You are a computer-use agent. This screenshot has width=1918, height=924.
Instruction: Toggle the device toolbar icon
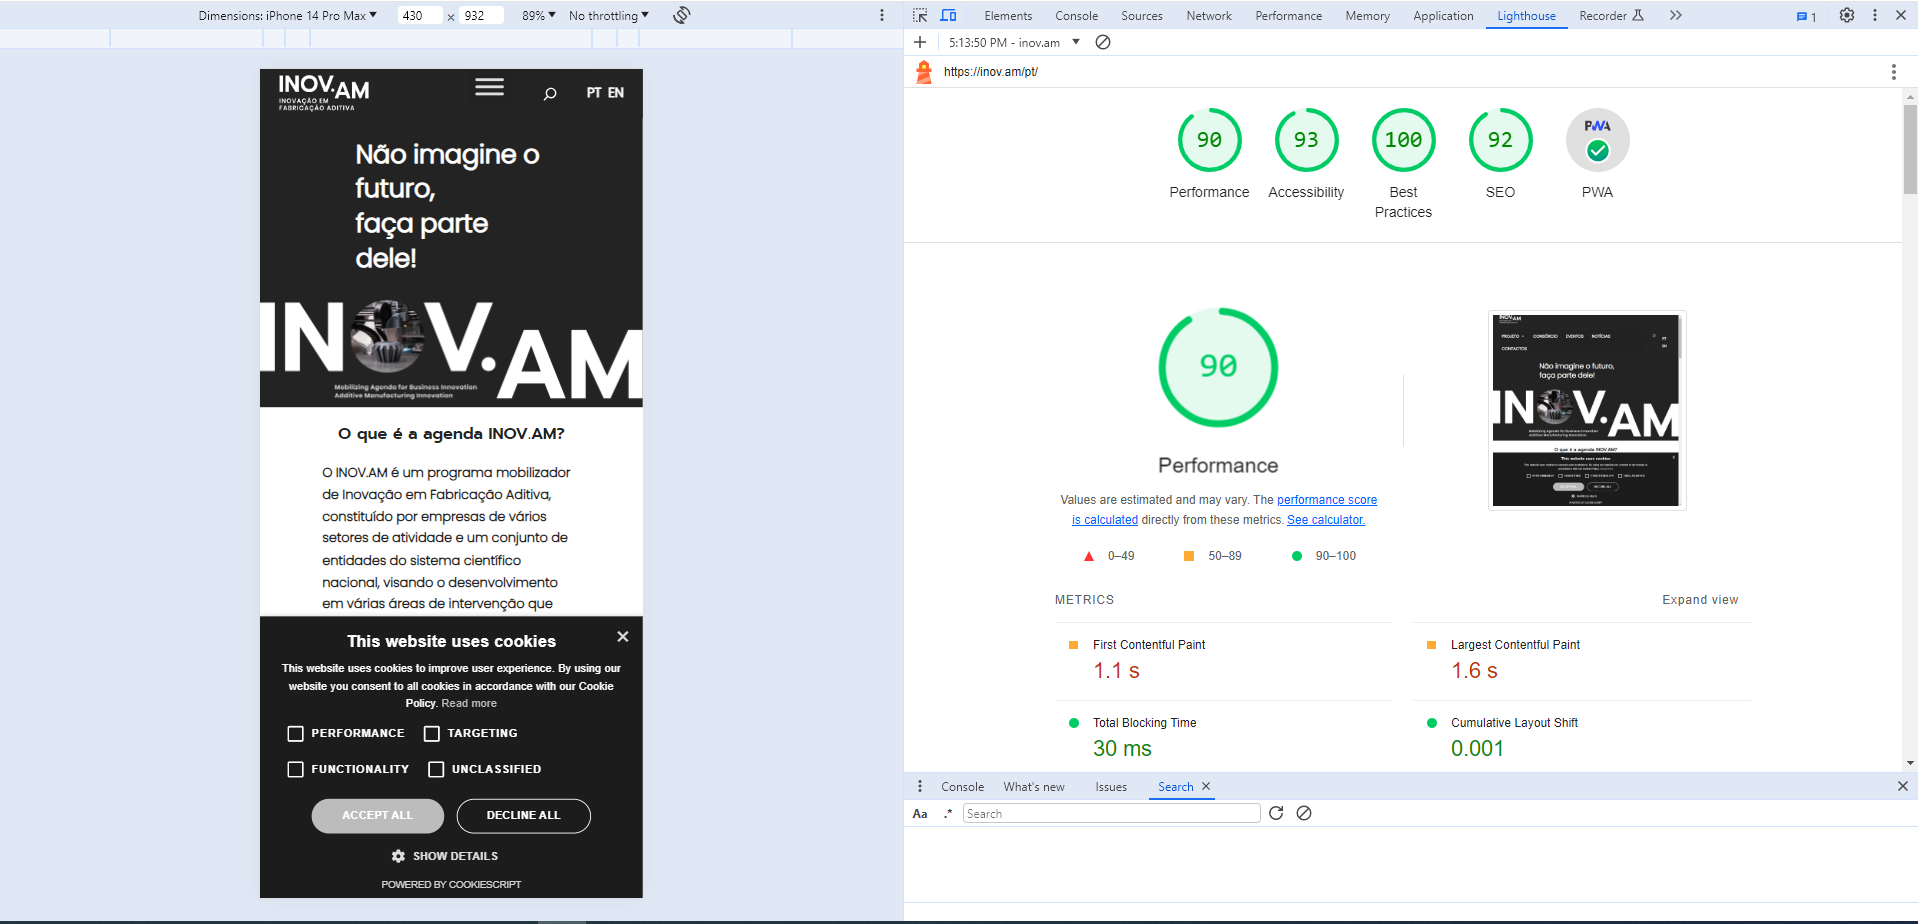tap(948, 15)
